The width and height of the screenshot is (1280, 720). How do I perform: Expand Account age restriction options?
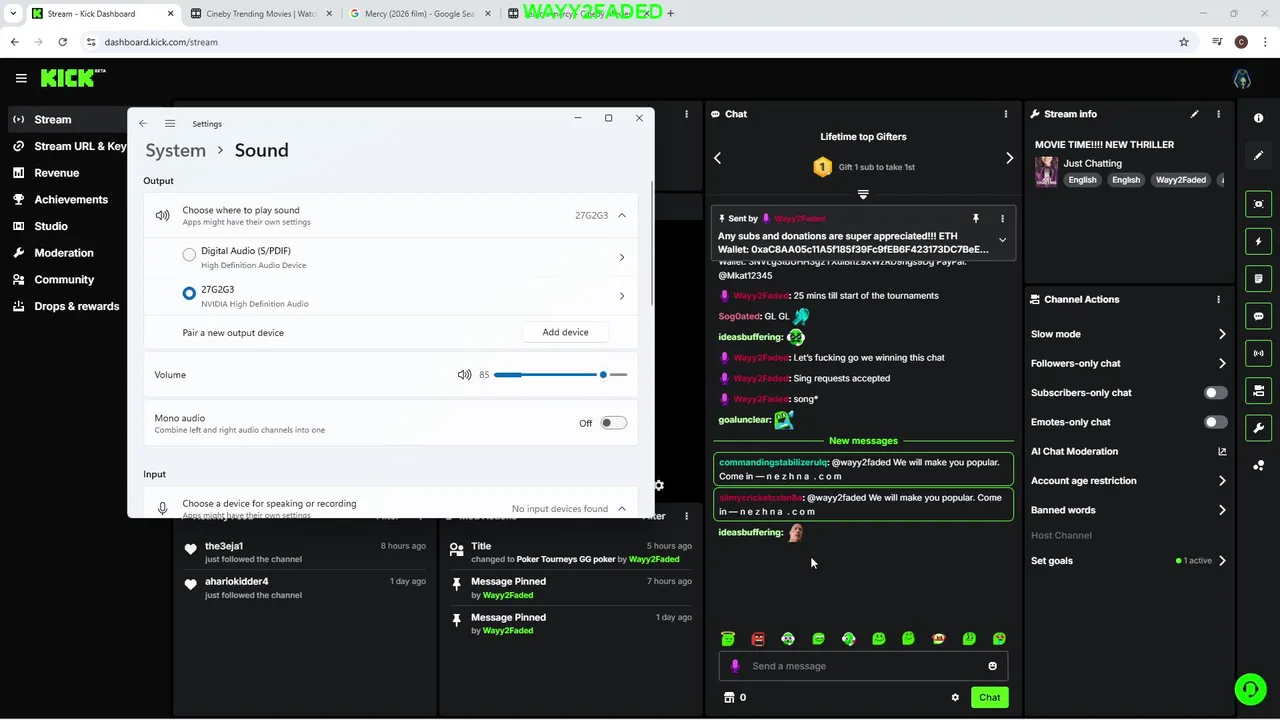click(x=1222, y=481)
